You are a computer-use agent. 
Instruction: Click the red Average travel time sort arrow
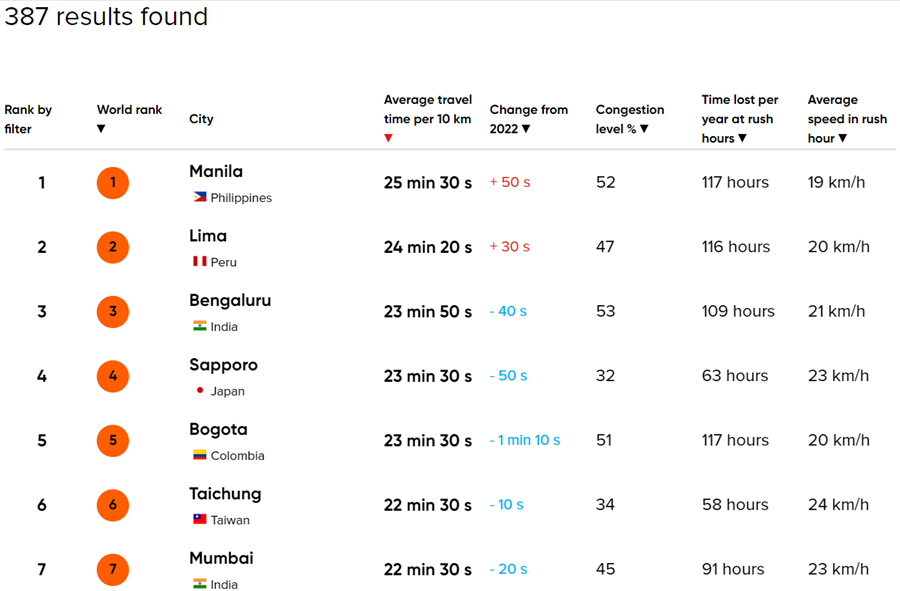tap(387, 138)
